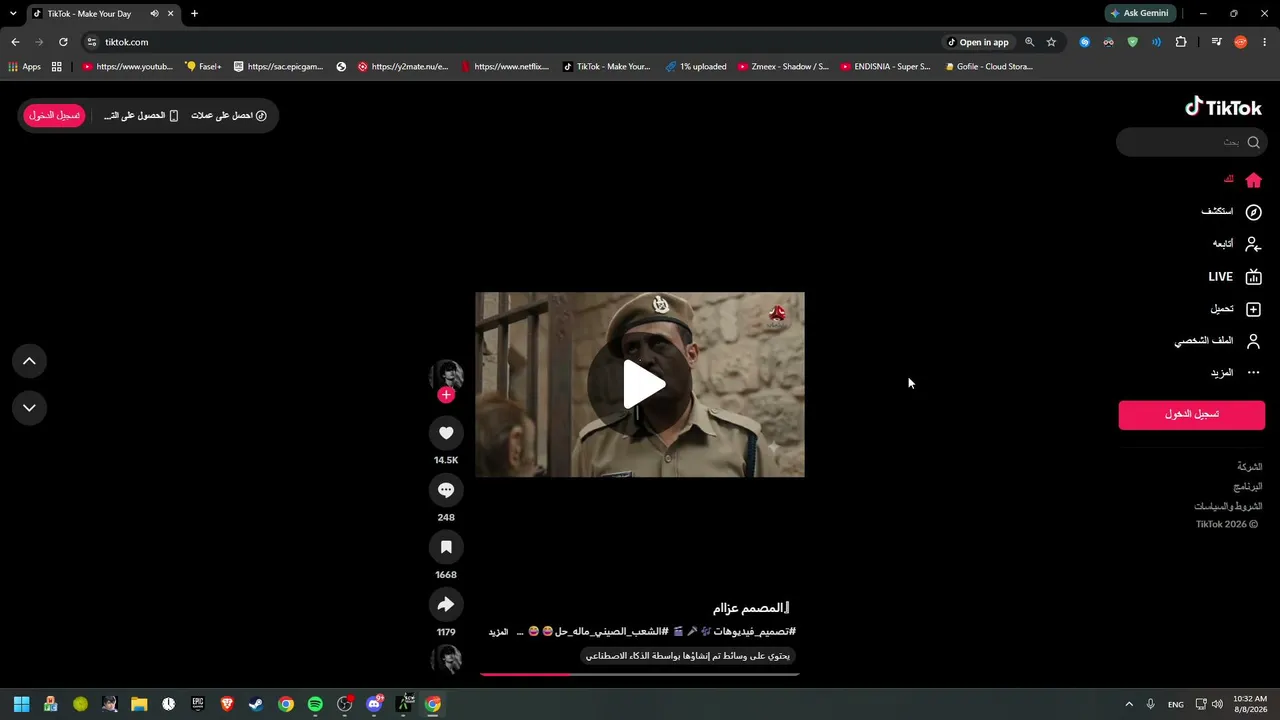The width and height of the screenshot is (1280, 720).
Task: Open the LIVE section
Action: [1235, 277]
